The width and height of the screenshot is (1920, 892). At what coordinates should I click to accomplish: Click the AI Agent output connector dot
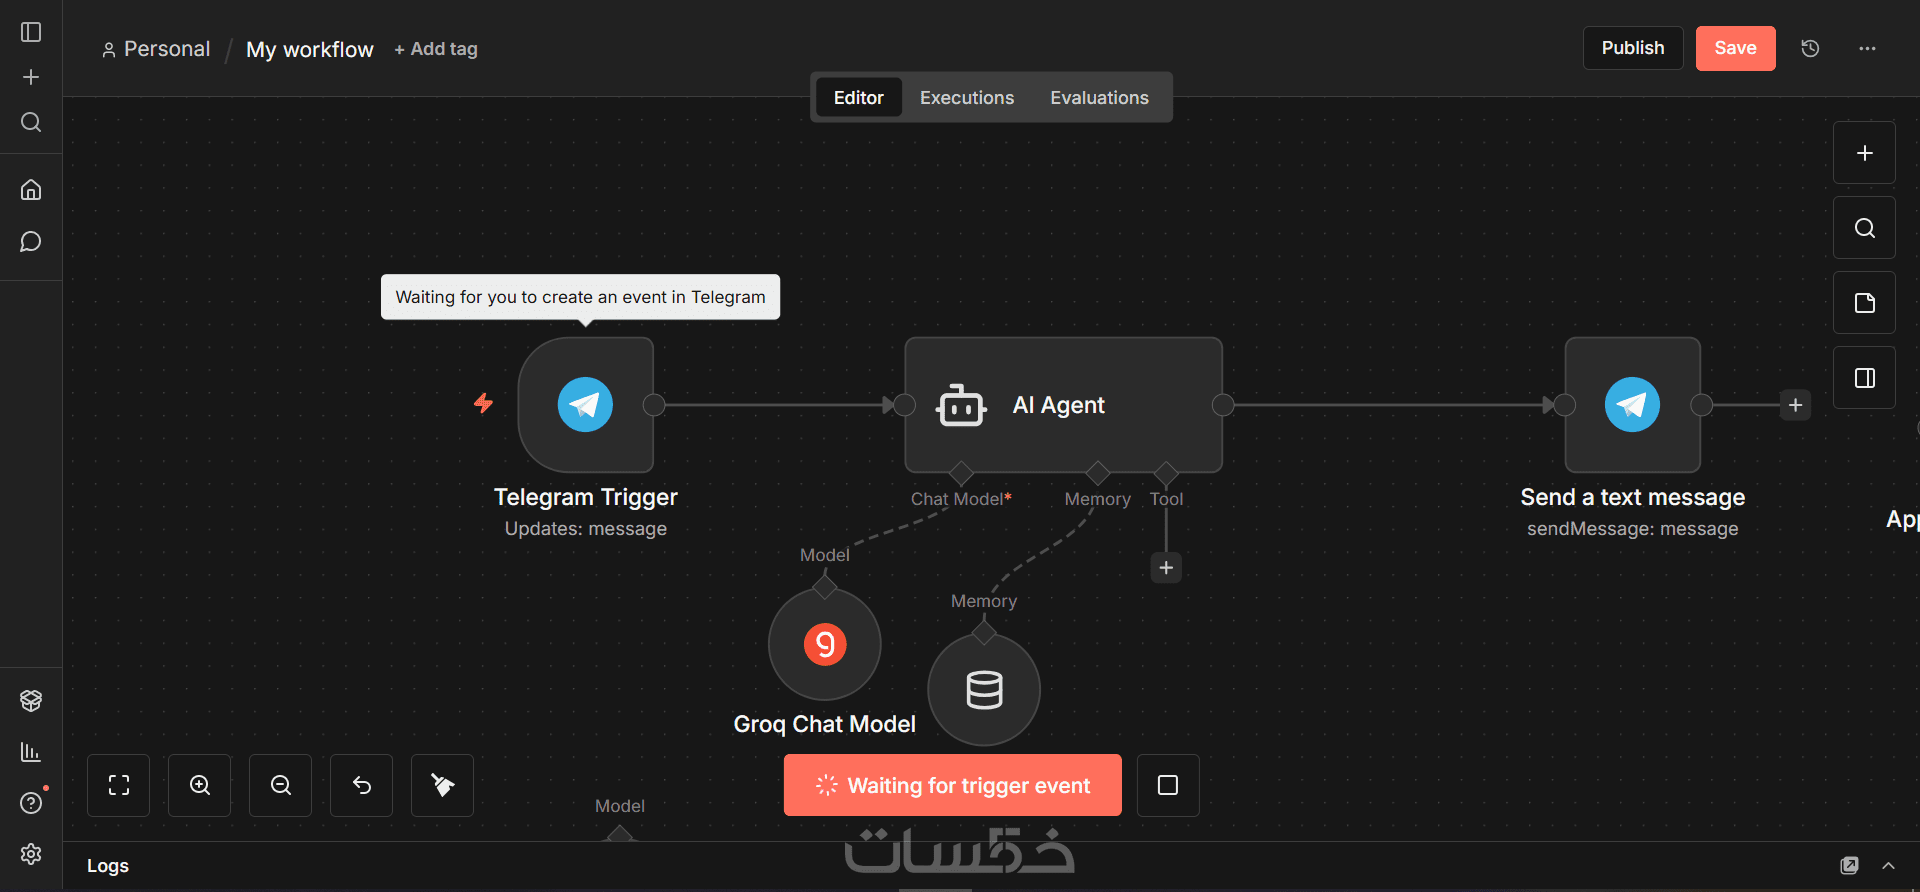(1222, 405)
